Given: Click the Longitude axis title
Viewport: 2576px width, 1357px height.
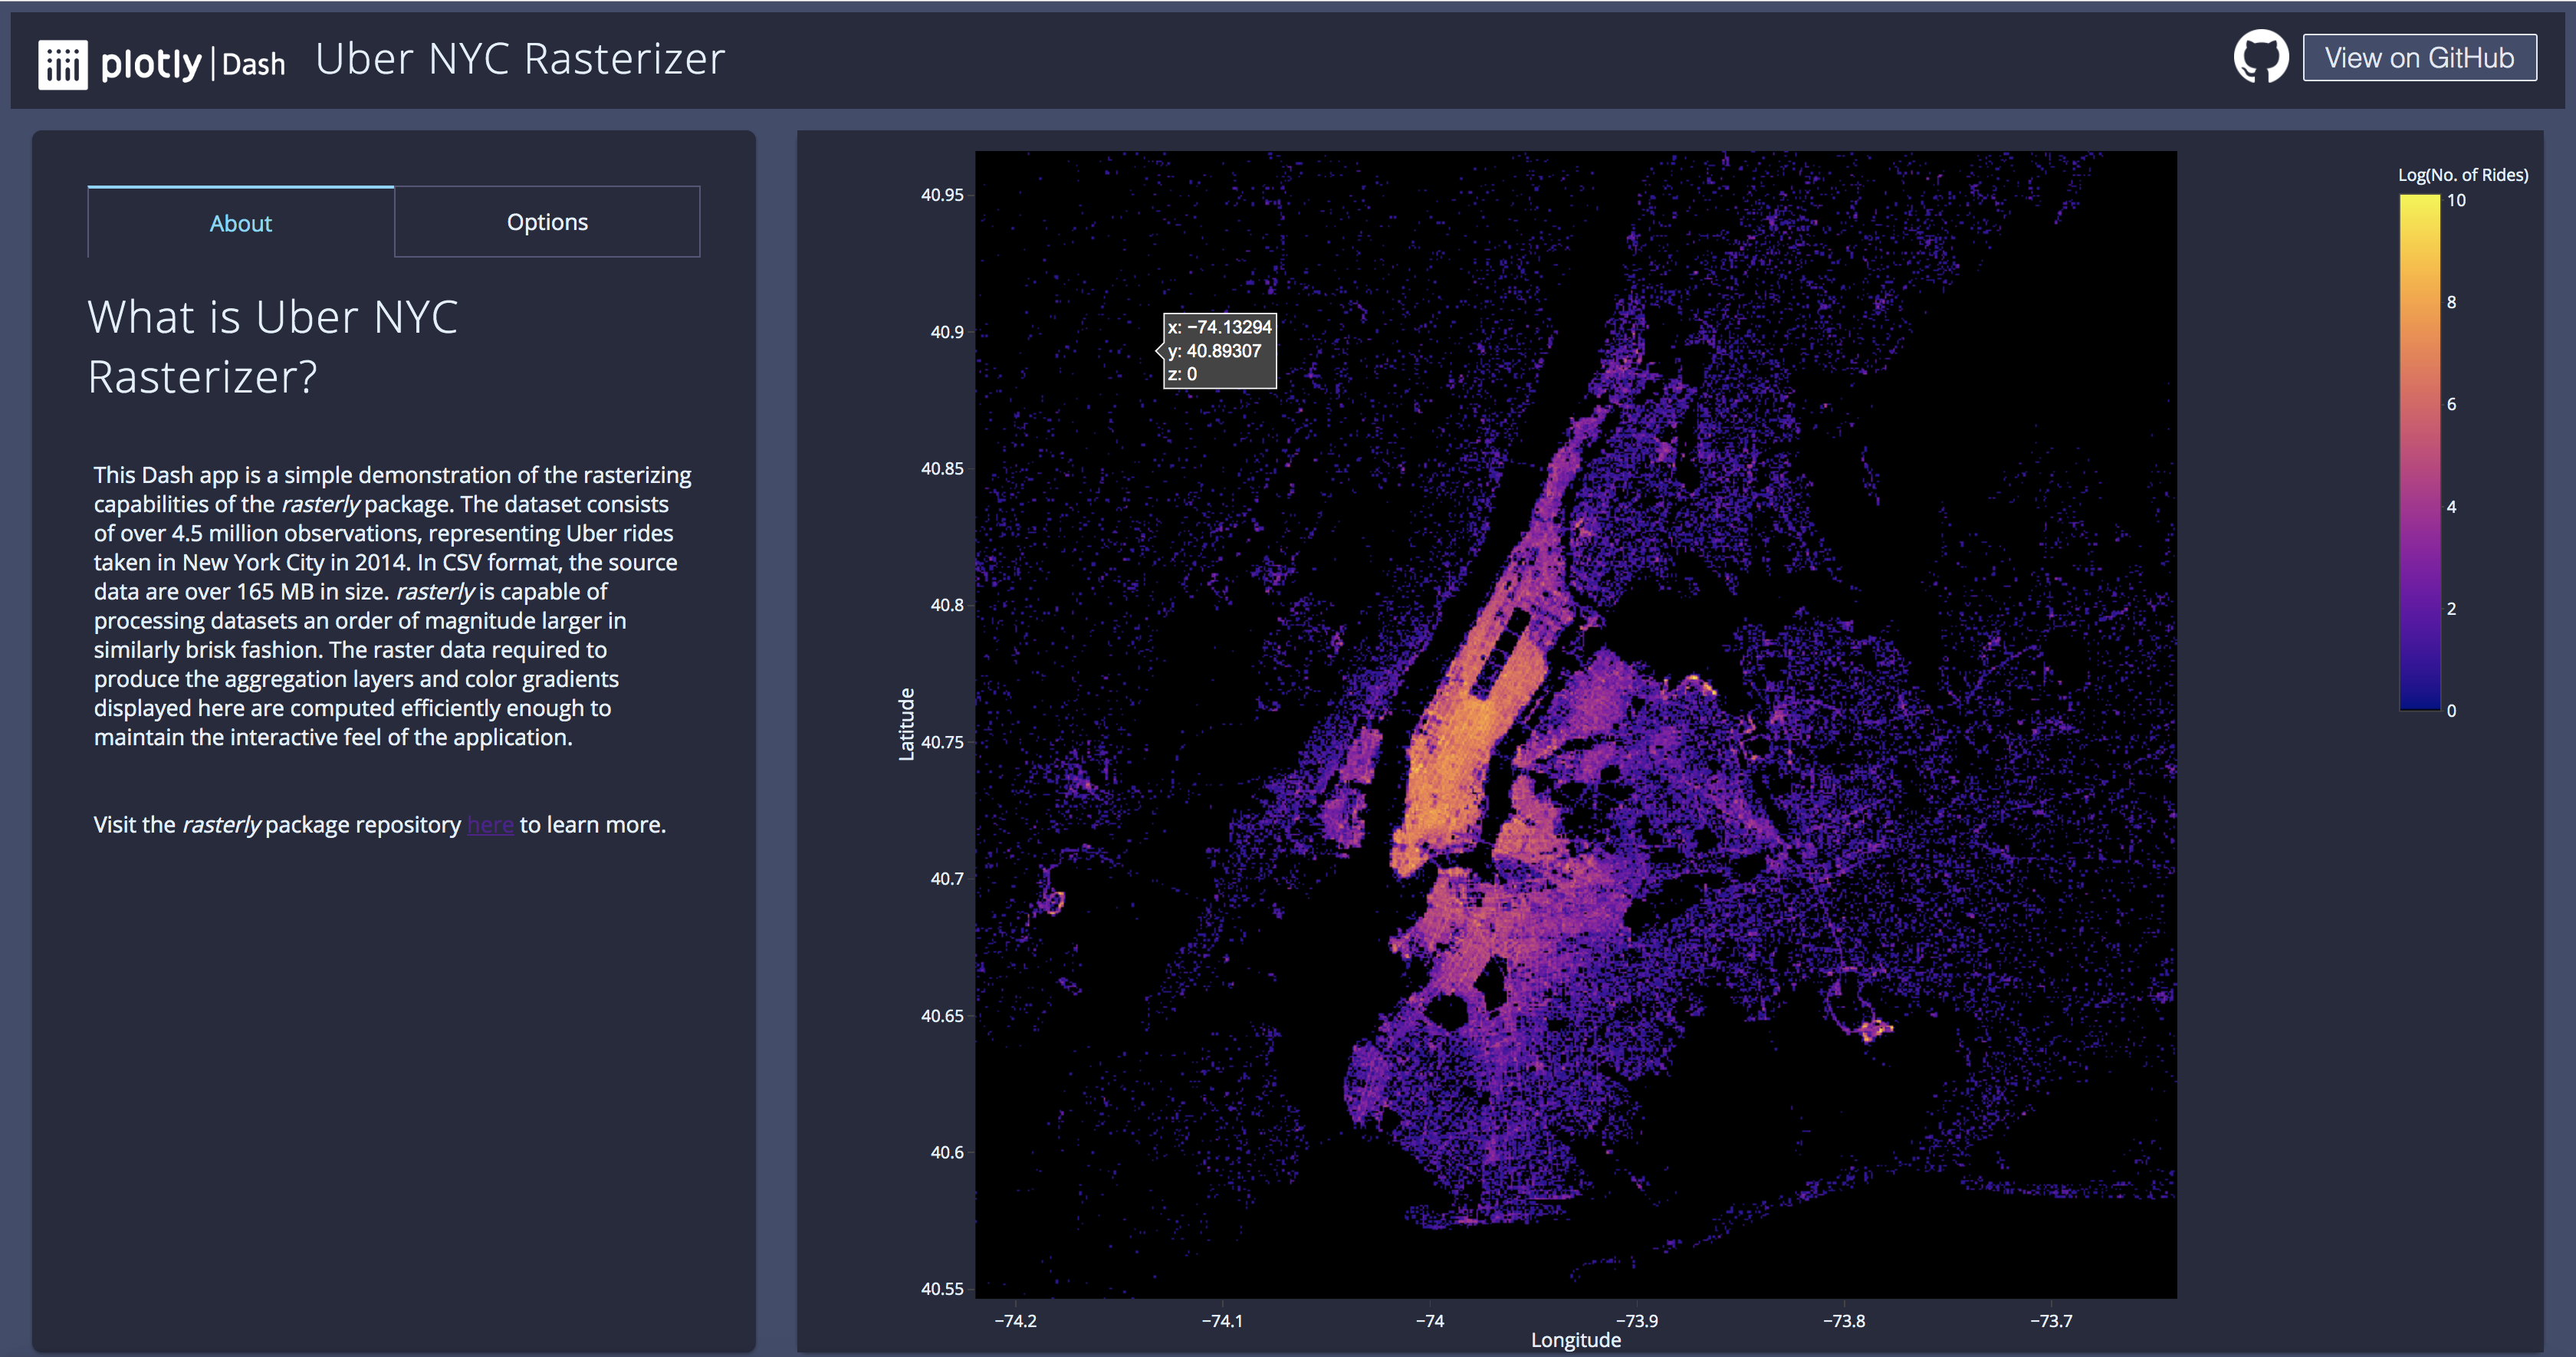Looking at the screenshot, I should click(x=1575, y=1340).
